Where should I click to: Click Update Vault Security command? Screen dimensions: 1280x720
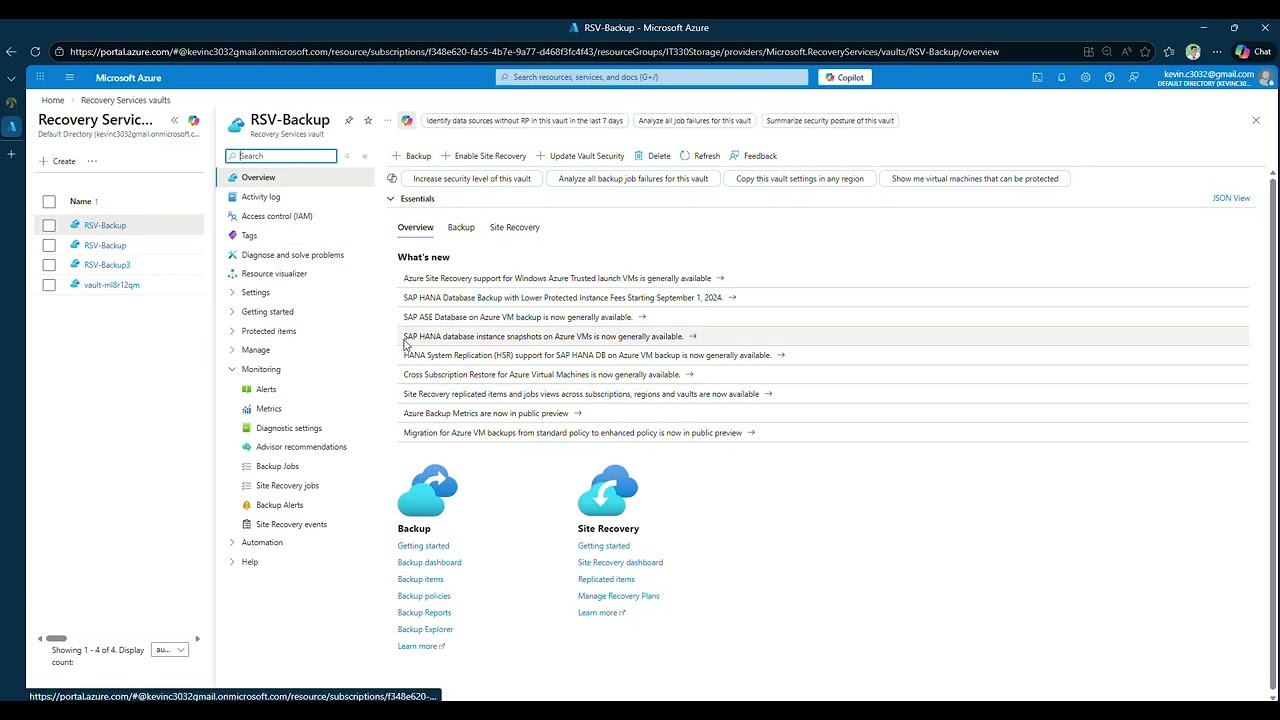tap(580, 156)
